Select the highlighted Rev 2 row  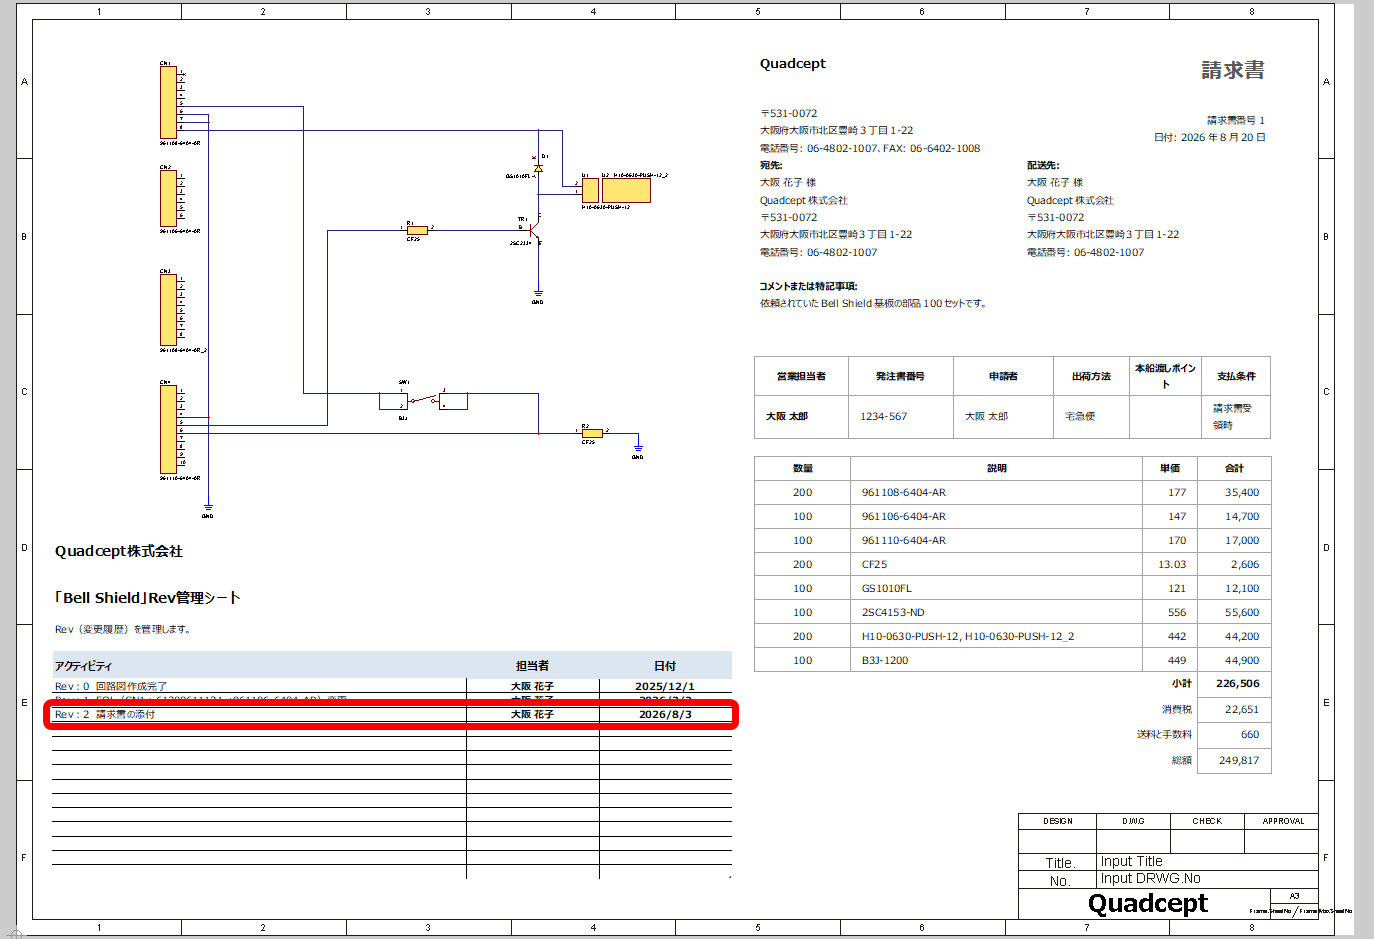pyautogui.click(x=392, y=714)
